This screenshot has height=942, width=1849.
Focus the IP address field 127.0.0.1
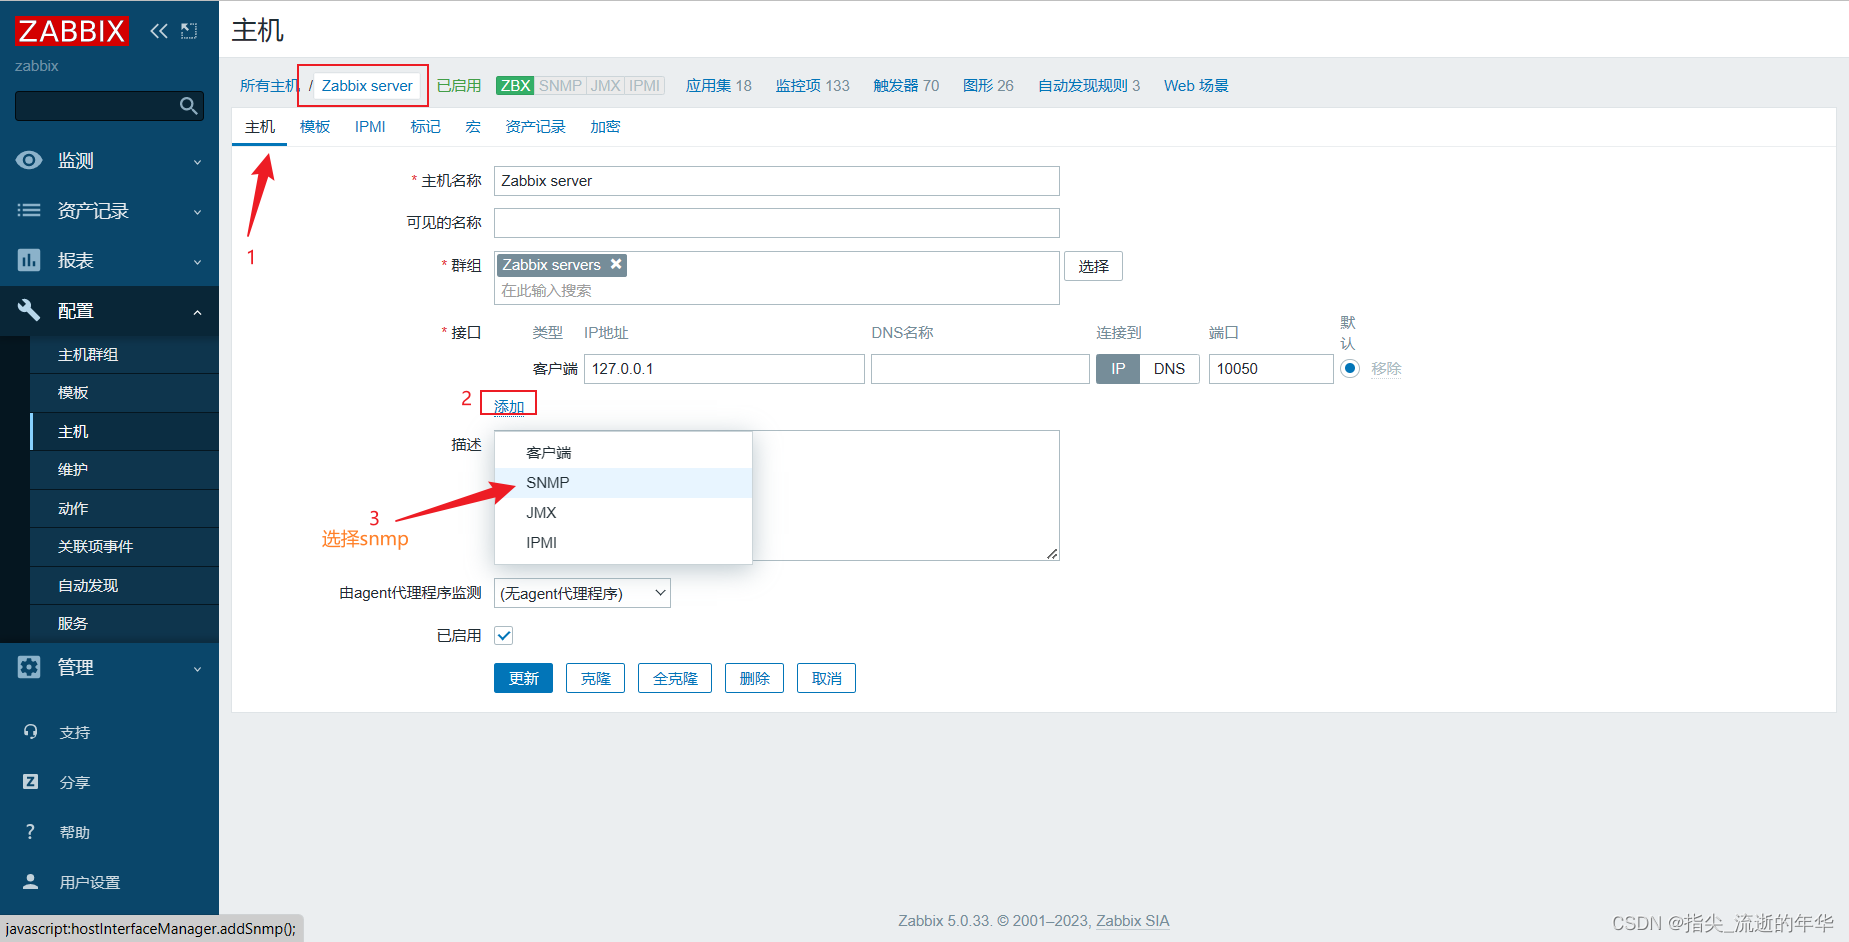coord(724,369)
